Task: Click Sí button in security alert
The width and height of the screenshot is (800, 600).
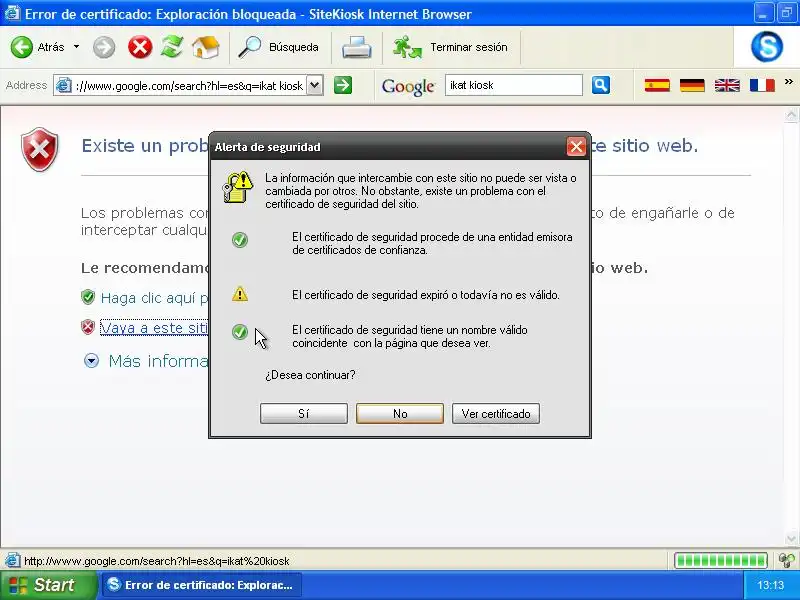Action: [x=304, y=414]
